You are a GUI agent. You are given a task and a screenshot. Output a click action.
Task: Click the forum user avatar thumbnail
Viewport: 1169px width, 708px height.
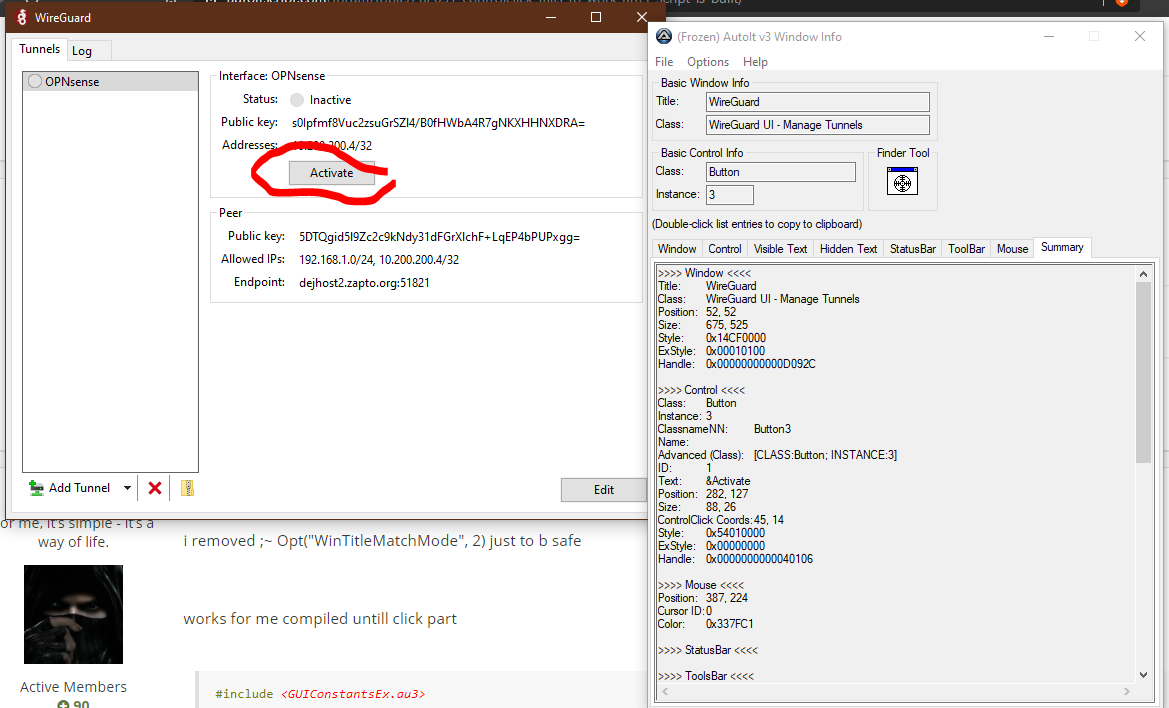tap(73, 614)
